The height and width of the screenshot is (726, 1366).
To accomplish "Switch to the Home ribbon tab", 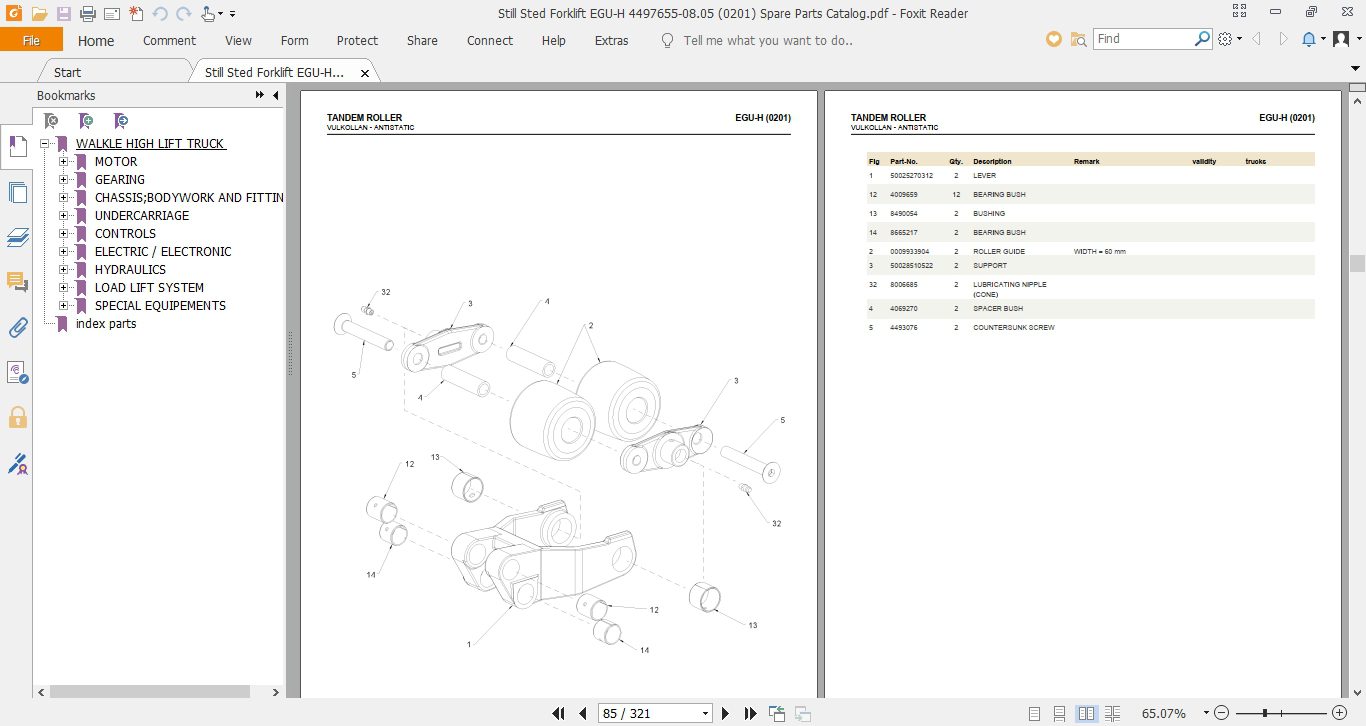I will pos(96,41).
